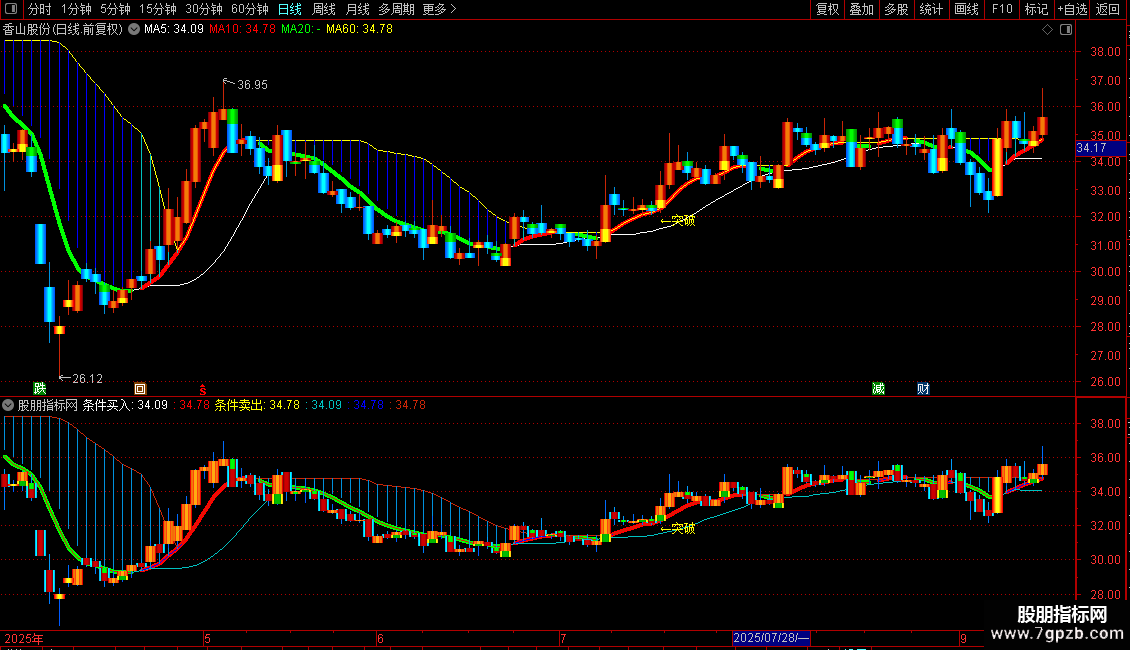Select the 15分钟 period tab

pyautogui.click(x=158, y=9)
